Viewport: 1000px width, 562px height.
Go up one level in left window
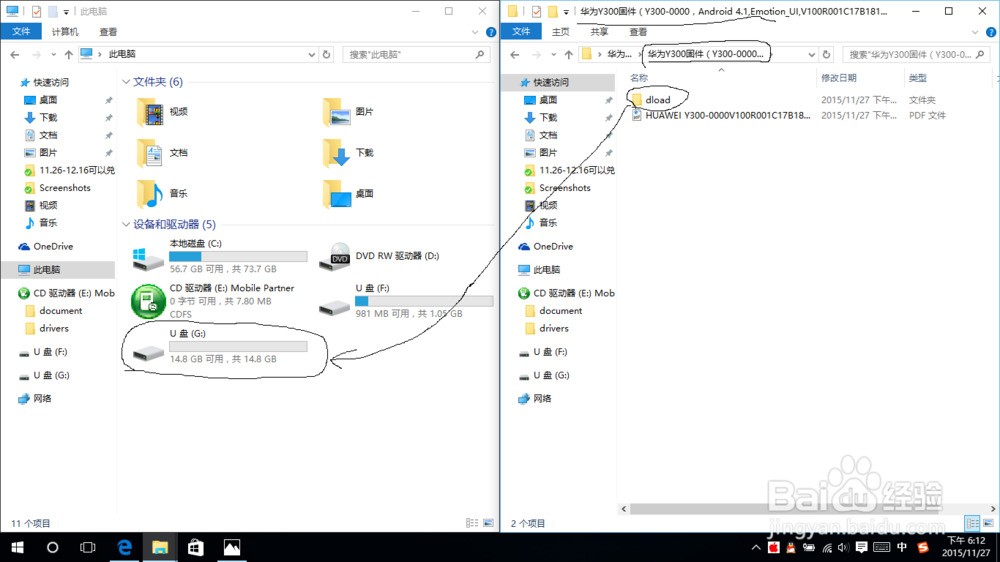pyautogui.click(x=68, y=54)
